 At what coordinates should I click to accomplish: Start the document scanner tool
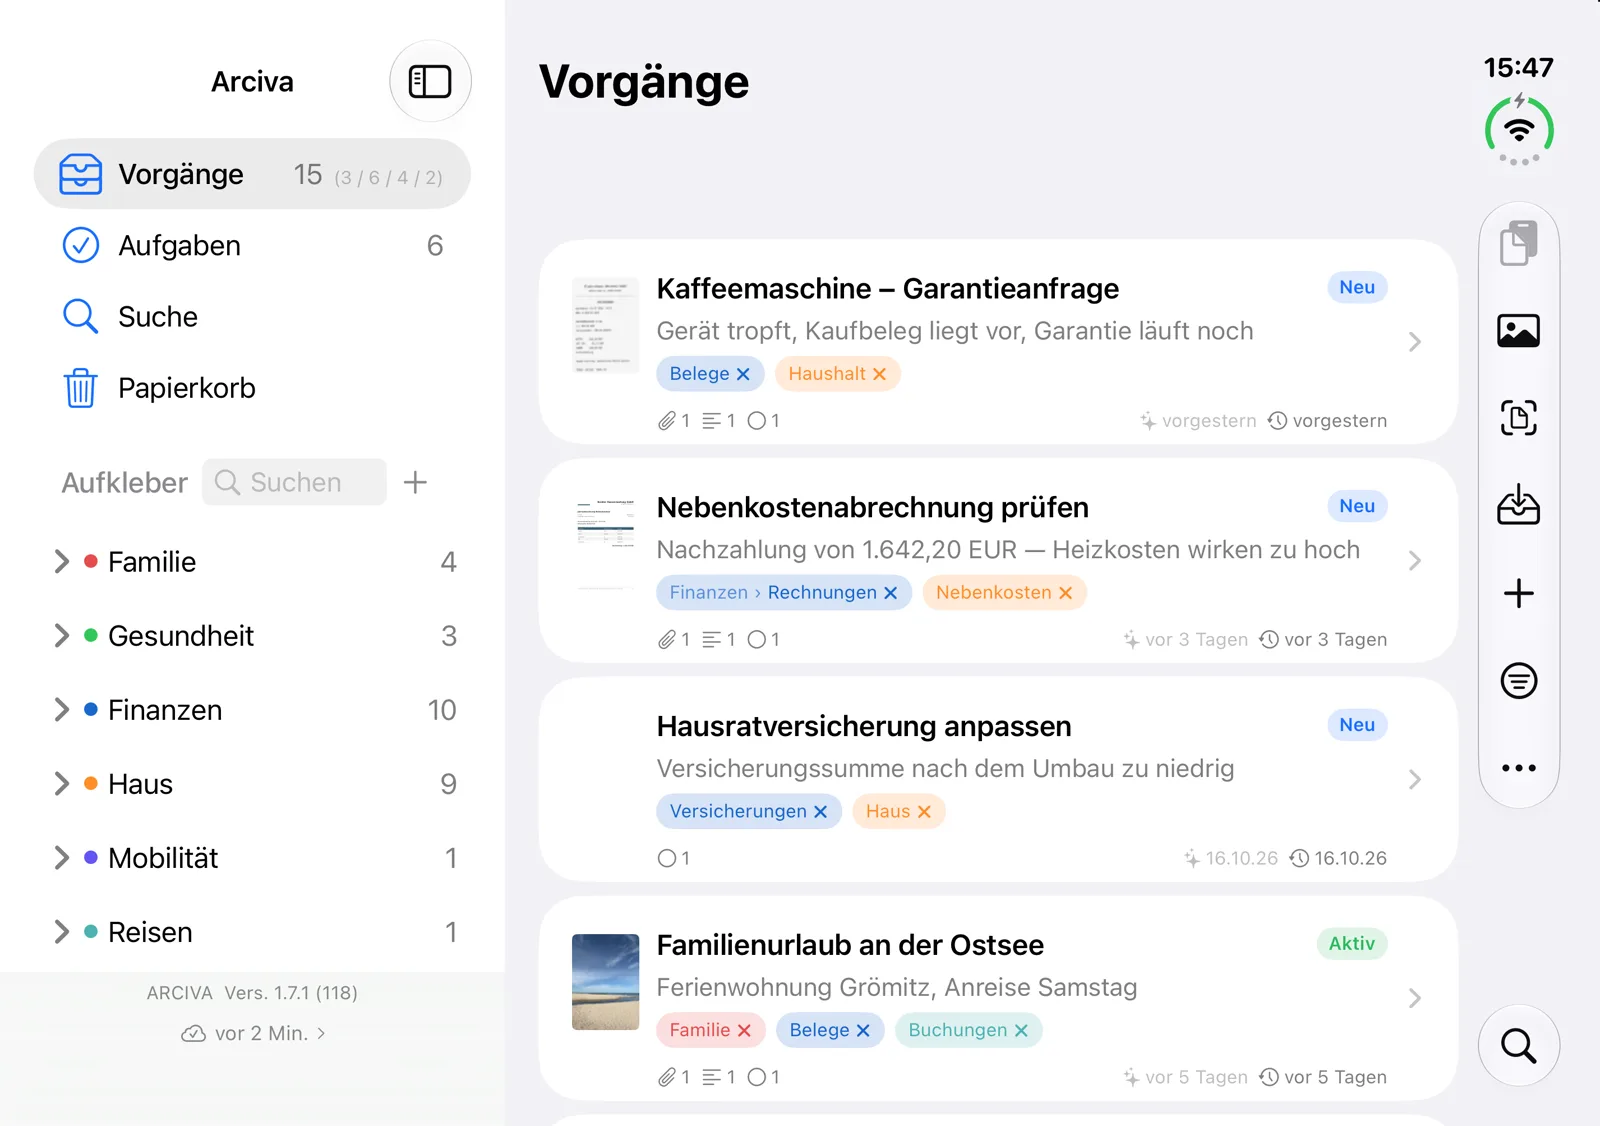1519,418
